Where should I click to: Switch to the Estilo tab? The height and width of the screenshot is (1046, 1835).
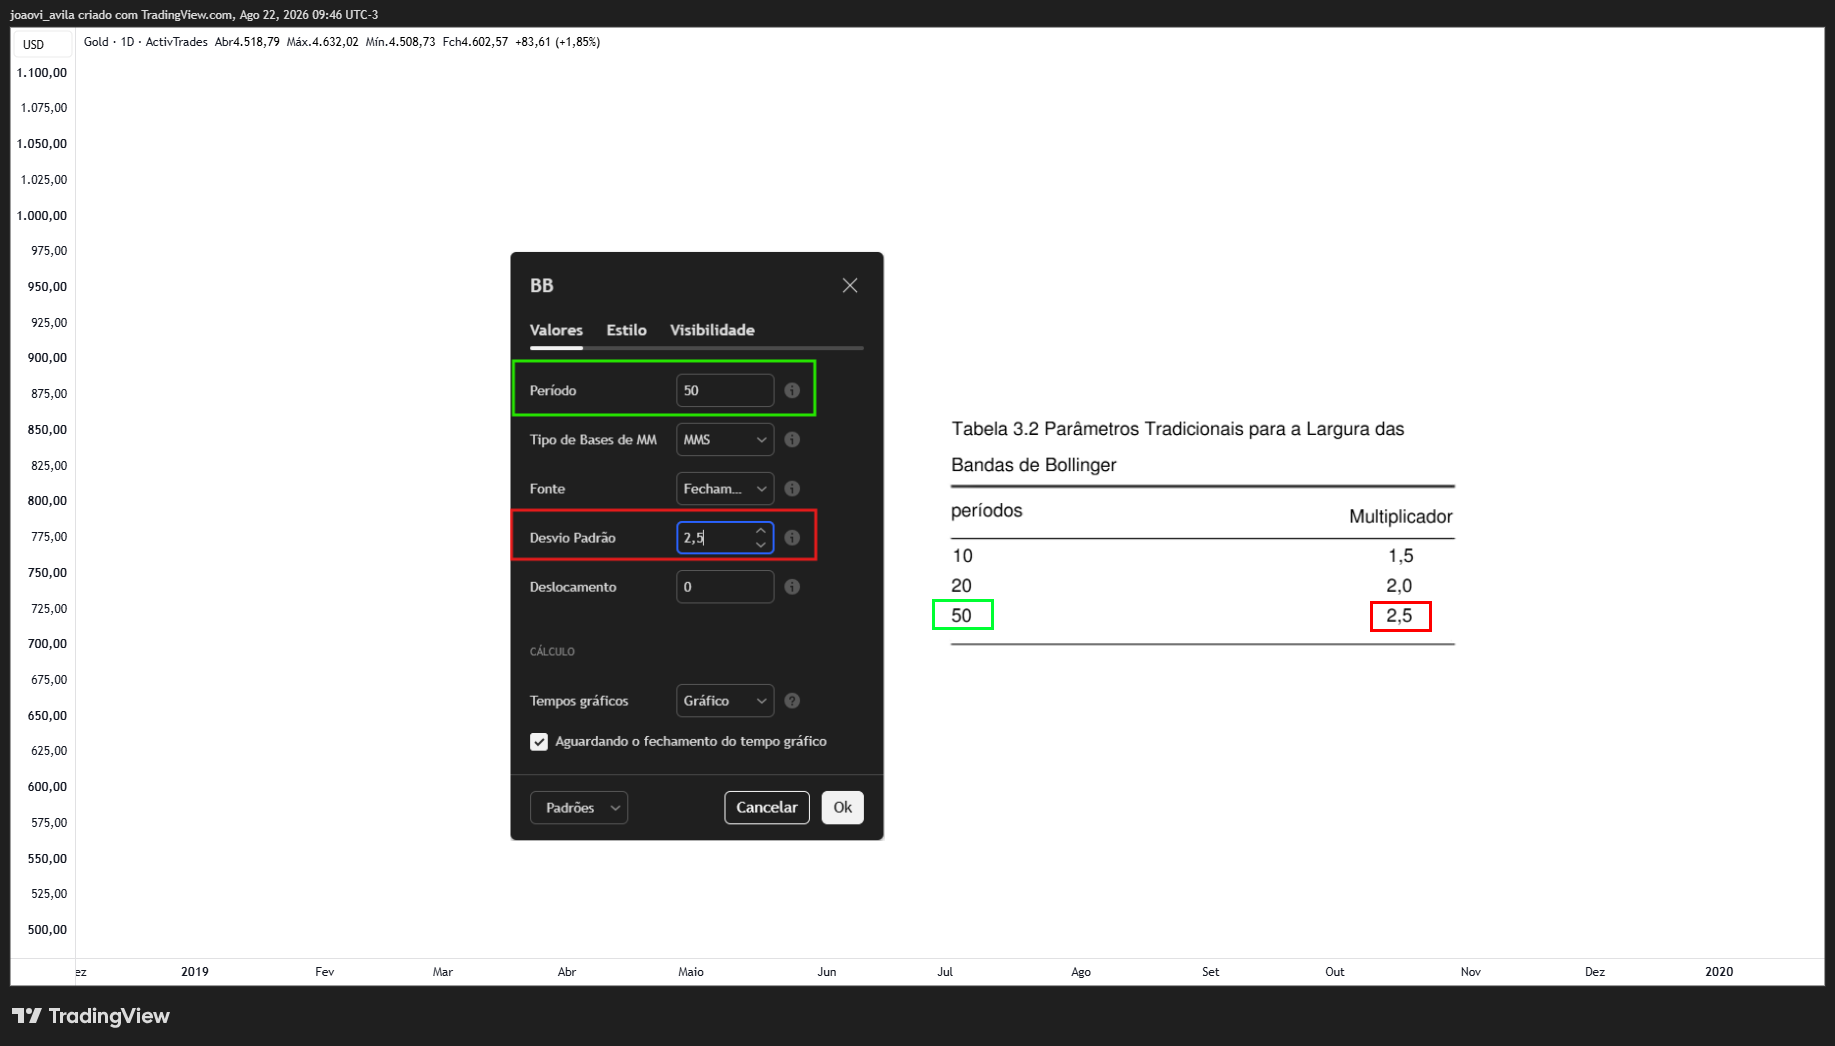[x=626, y=330]
